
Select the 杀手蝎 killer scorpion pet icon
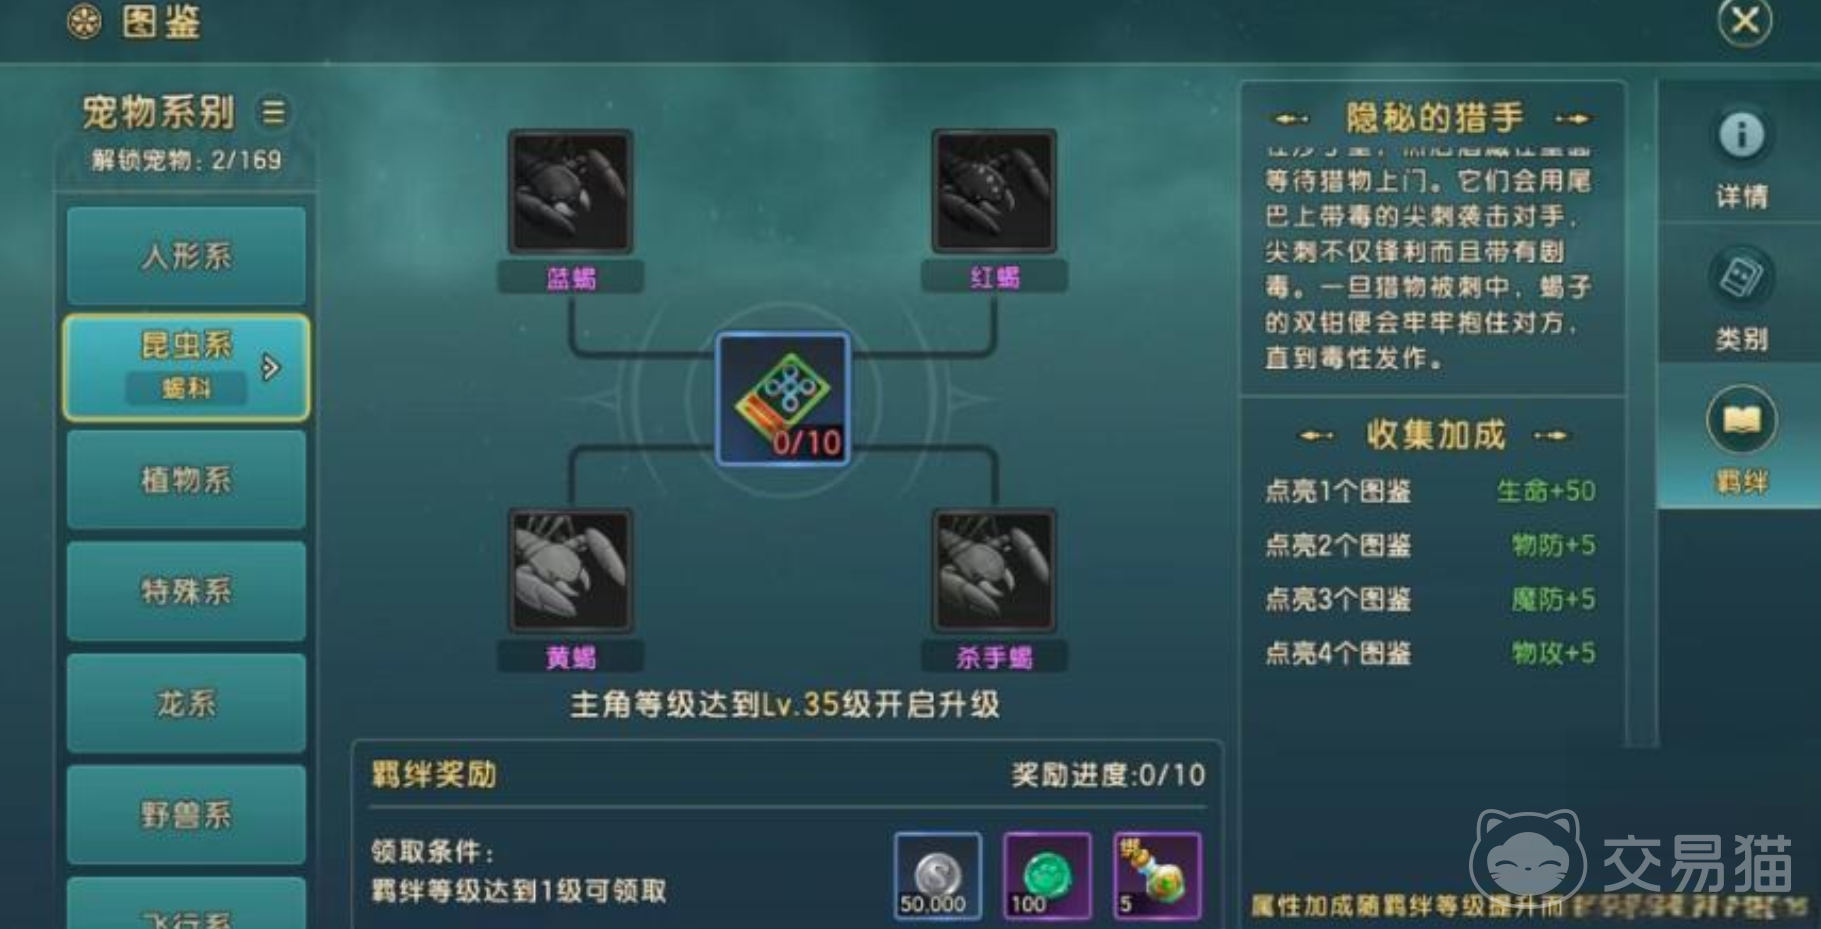994,571
